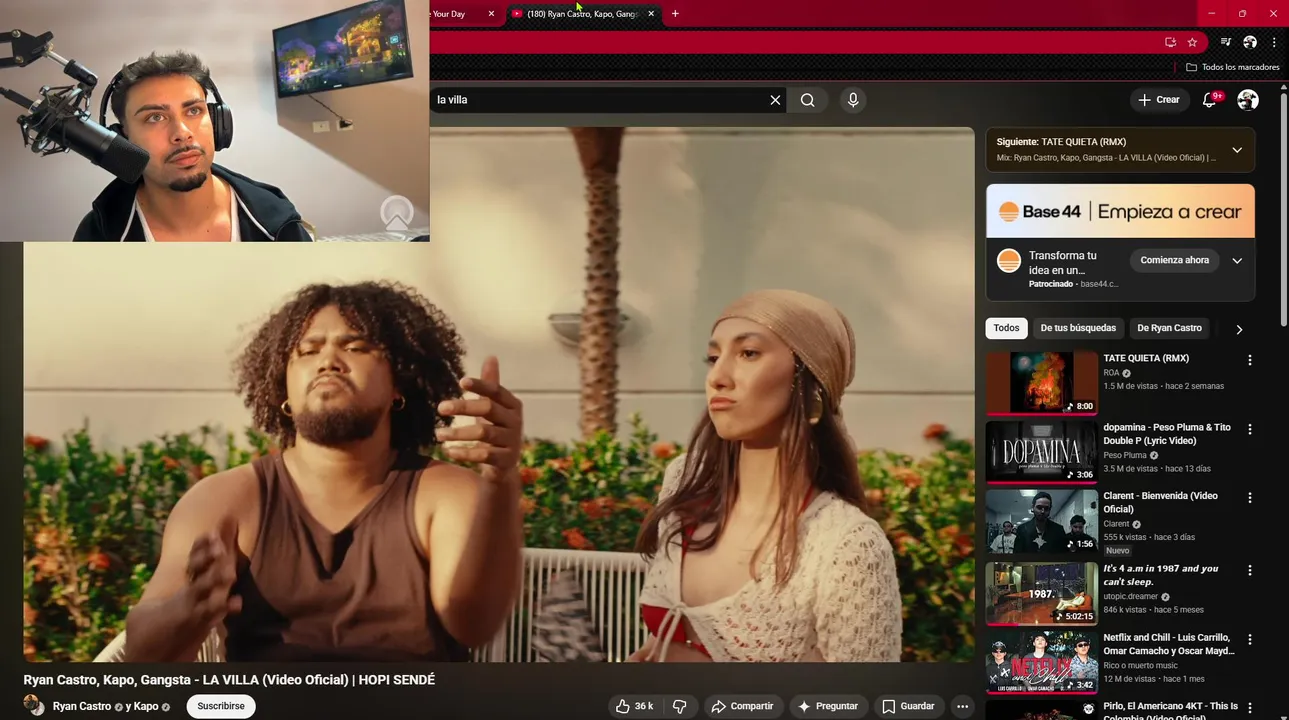Open 'Kapo' channel name link
This screenshot has height=720, width=1289.
click(146, 706)
